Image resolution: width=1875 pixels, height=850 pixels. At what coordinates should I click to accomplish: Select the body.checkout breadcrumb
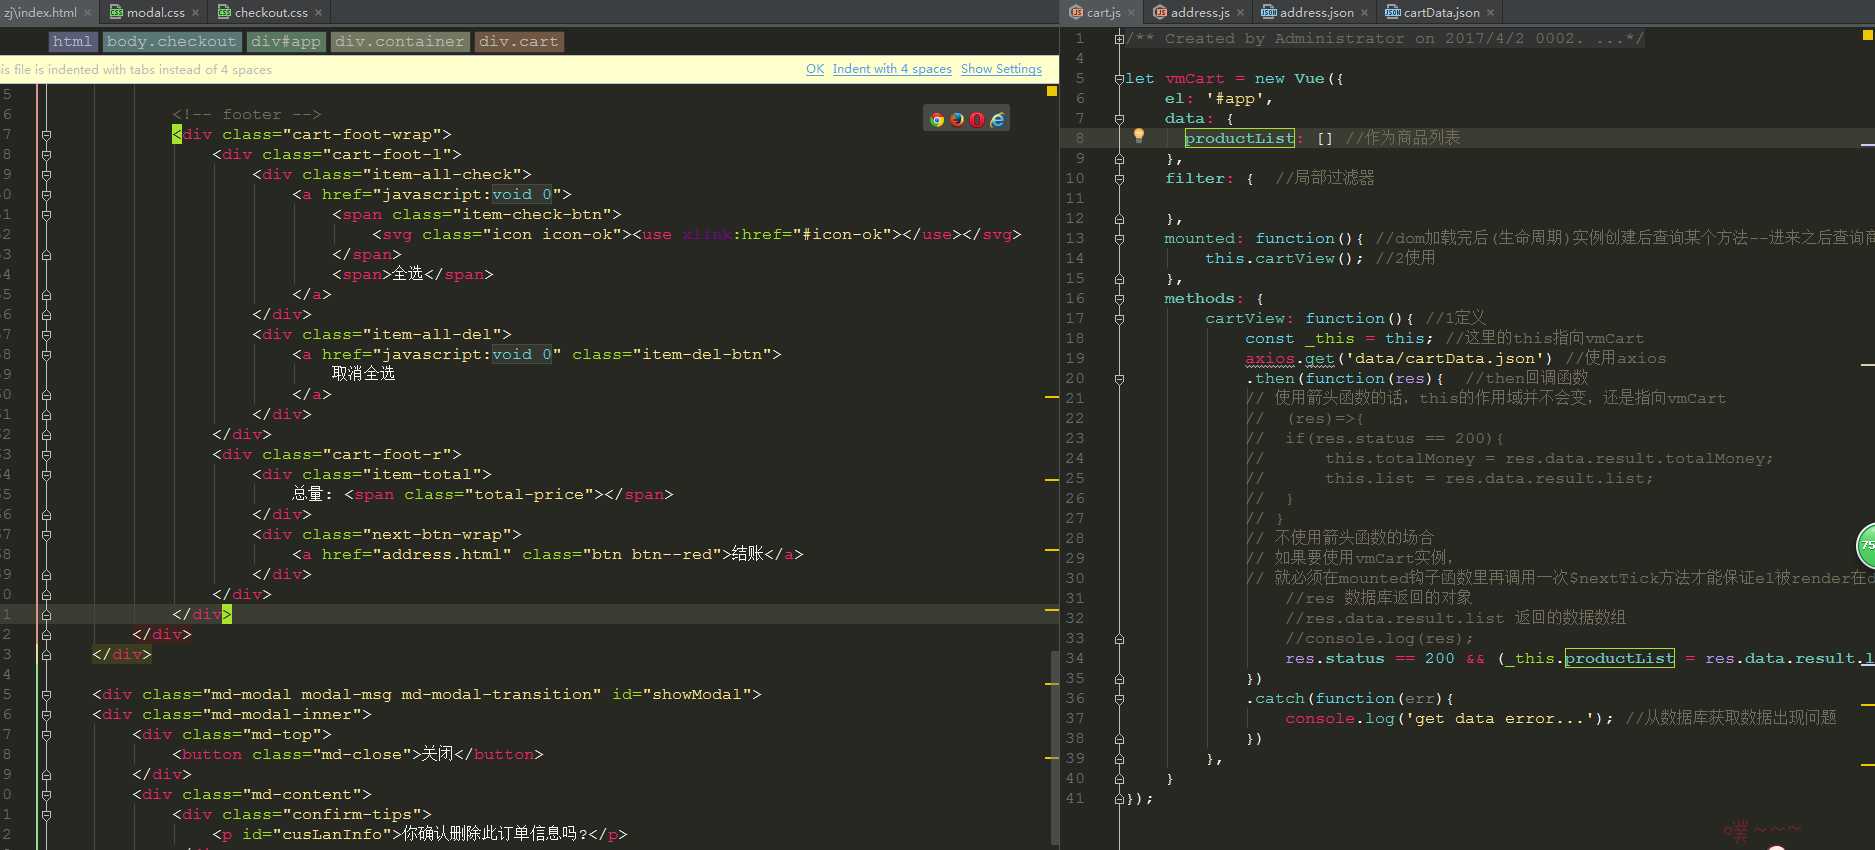click(171, 41)
